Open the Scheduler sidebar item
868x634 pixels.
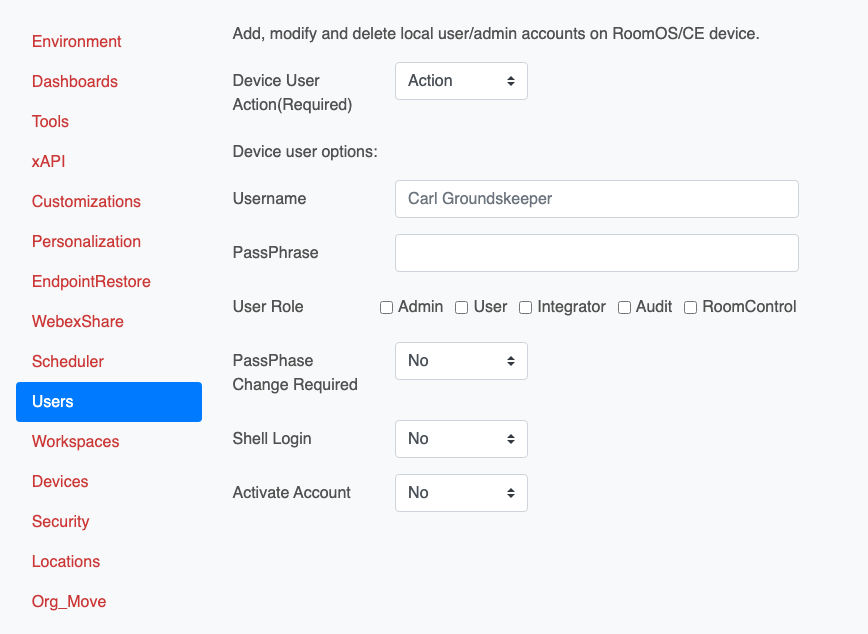[x=68, y=362]
